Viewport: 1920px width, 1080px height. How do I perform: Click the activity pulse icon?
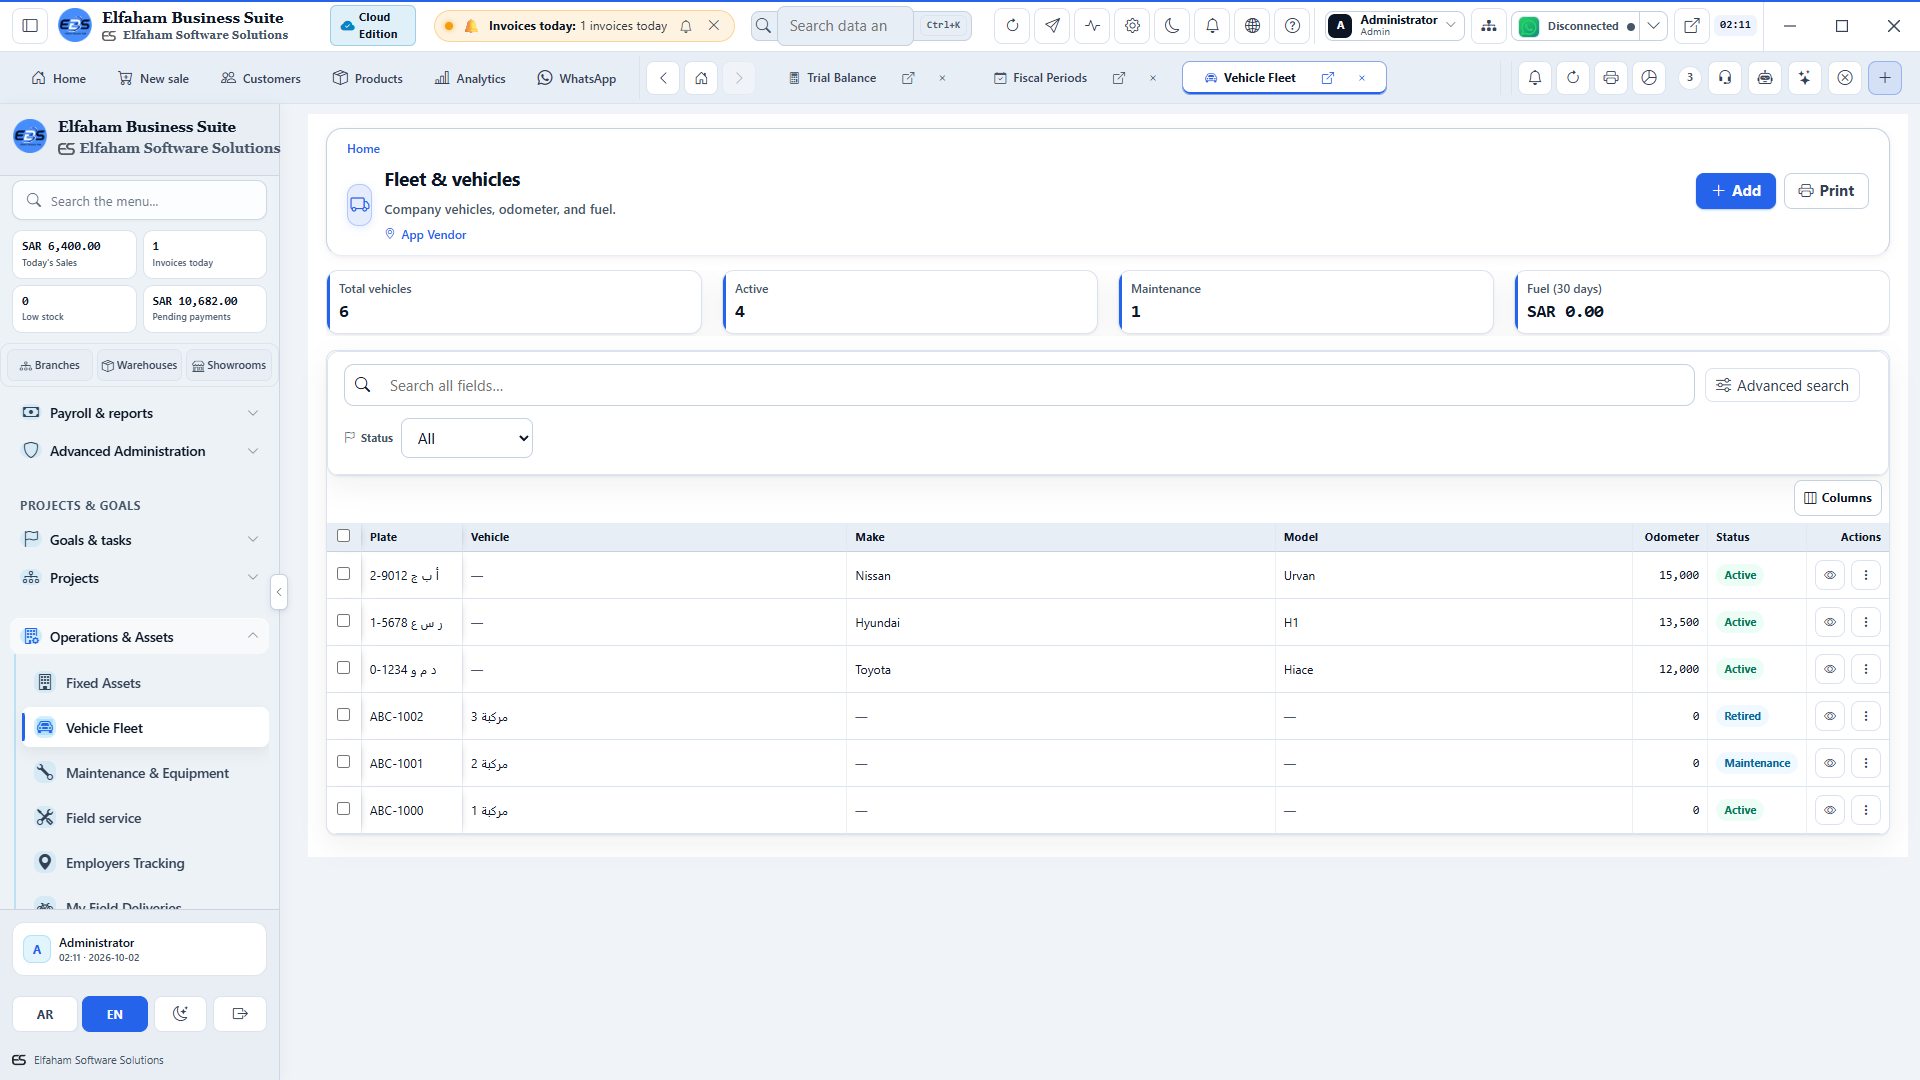click(1092, 26)
